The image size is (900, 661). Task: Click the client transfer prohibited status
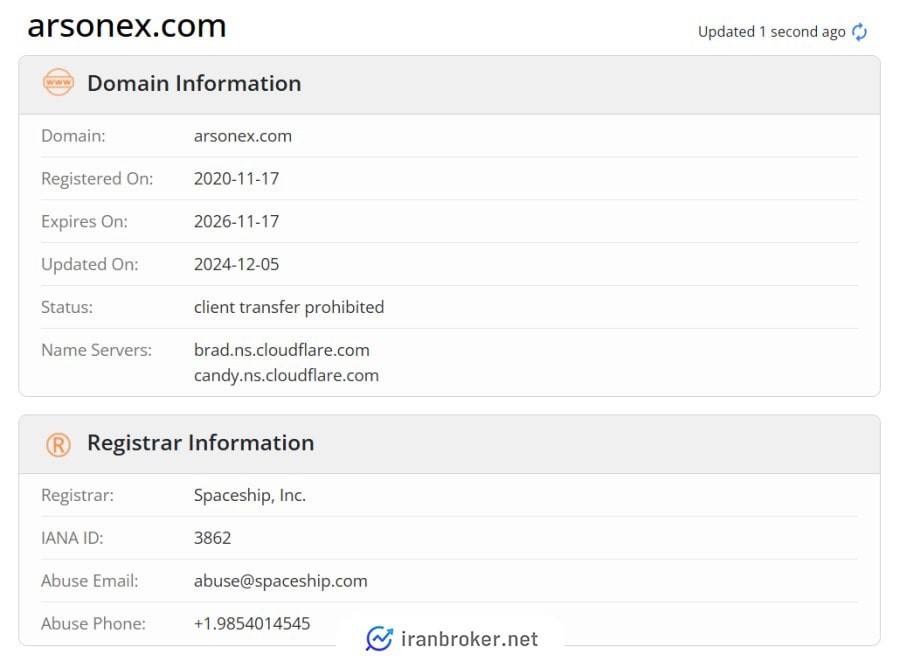click(289, 307)
